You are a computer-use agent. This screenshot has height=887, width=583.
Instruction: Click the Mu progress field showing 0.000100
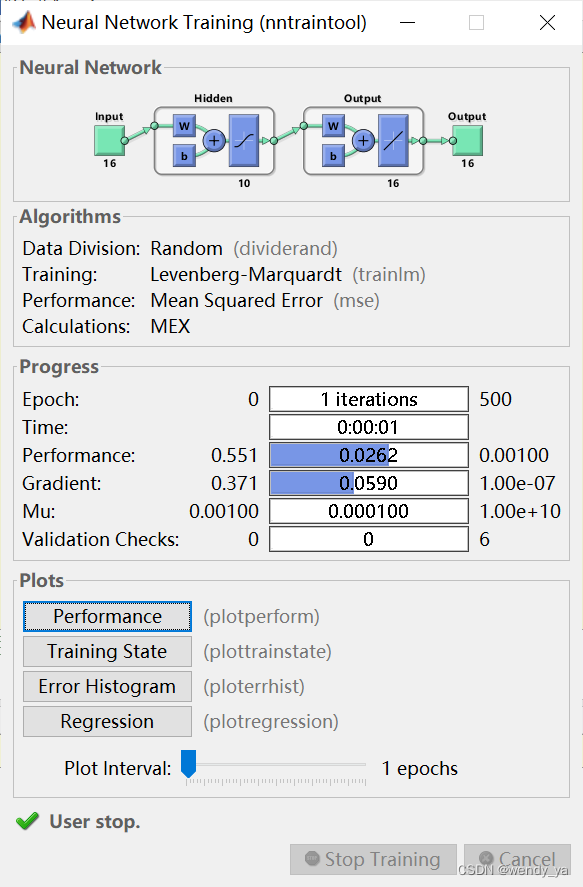(x=369, y=511)
